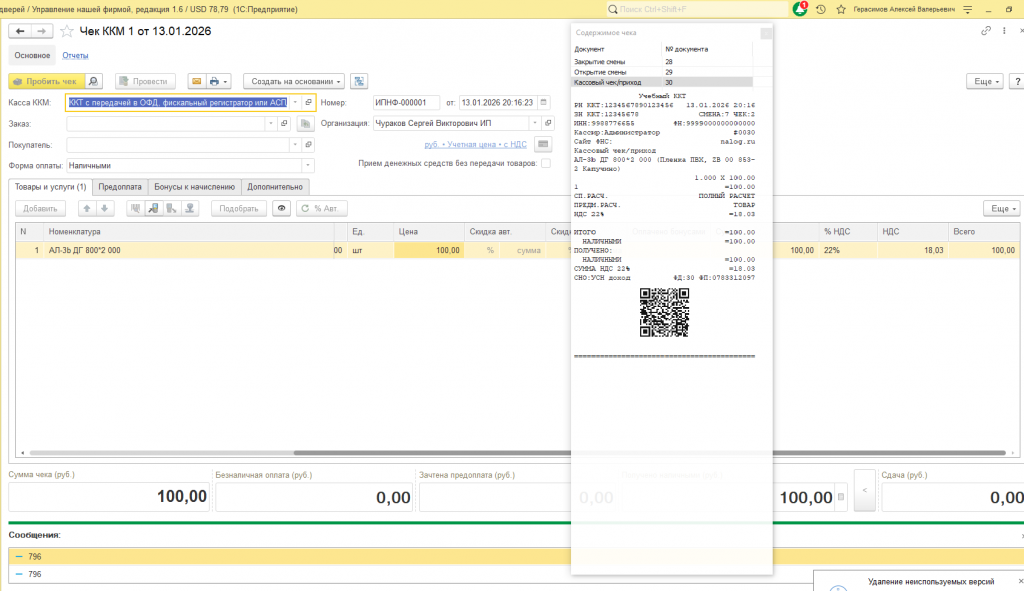Screen dimensions: 1024x591
Task: Click the notification bell icon
Action: (800, 8)
